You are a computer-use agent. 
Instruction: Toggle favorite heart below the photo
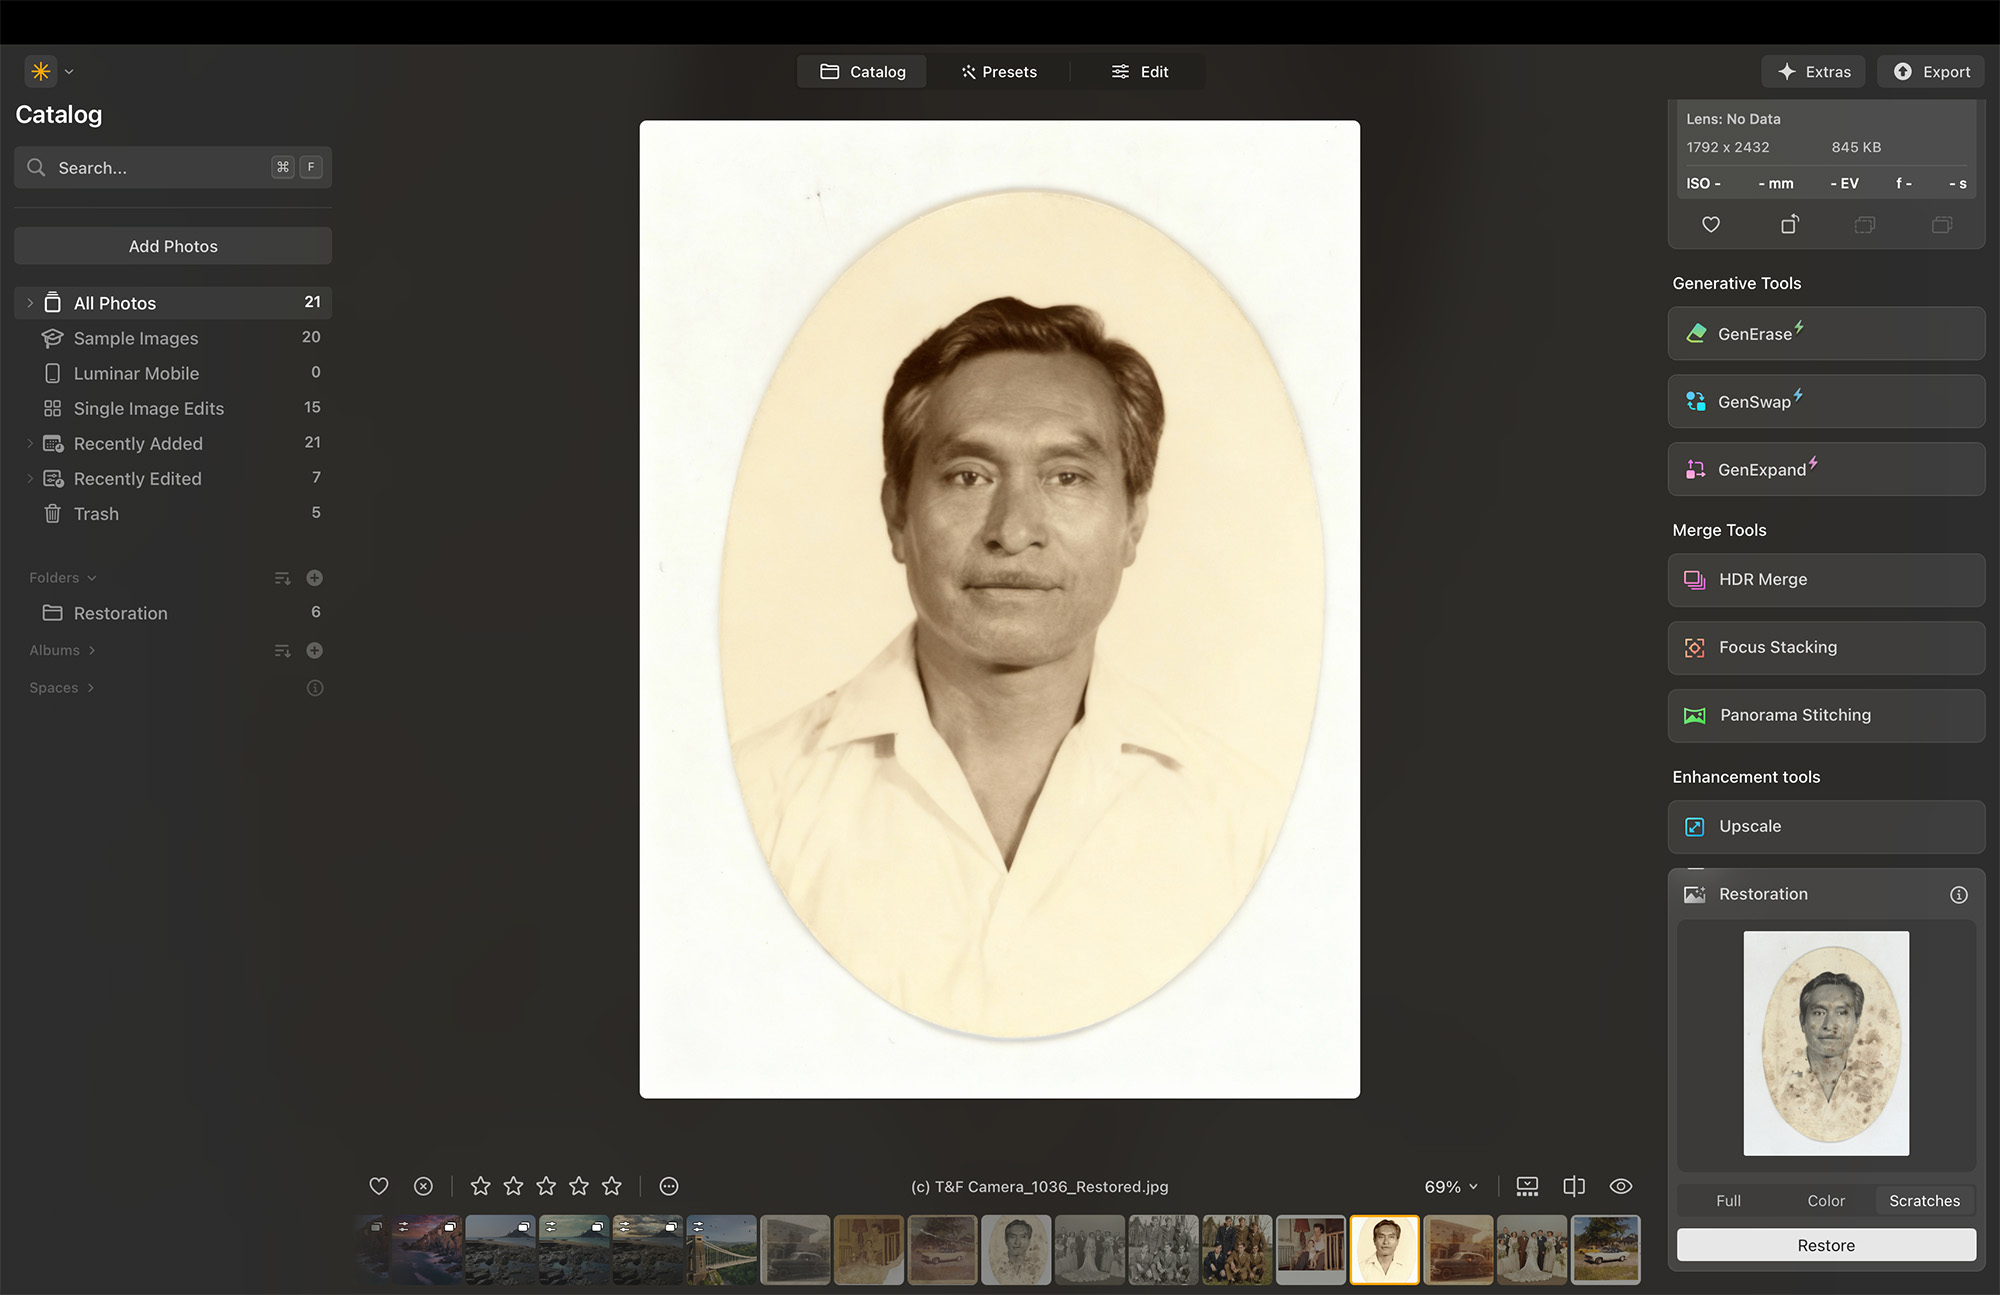point(378,1186)
